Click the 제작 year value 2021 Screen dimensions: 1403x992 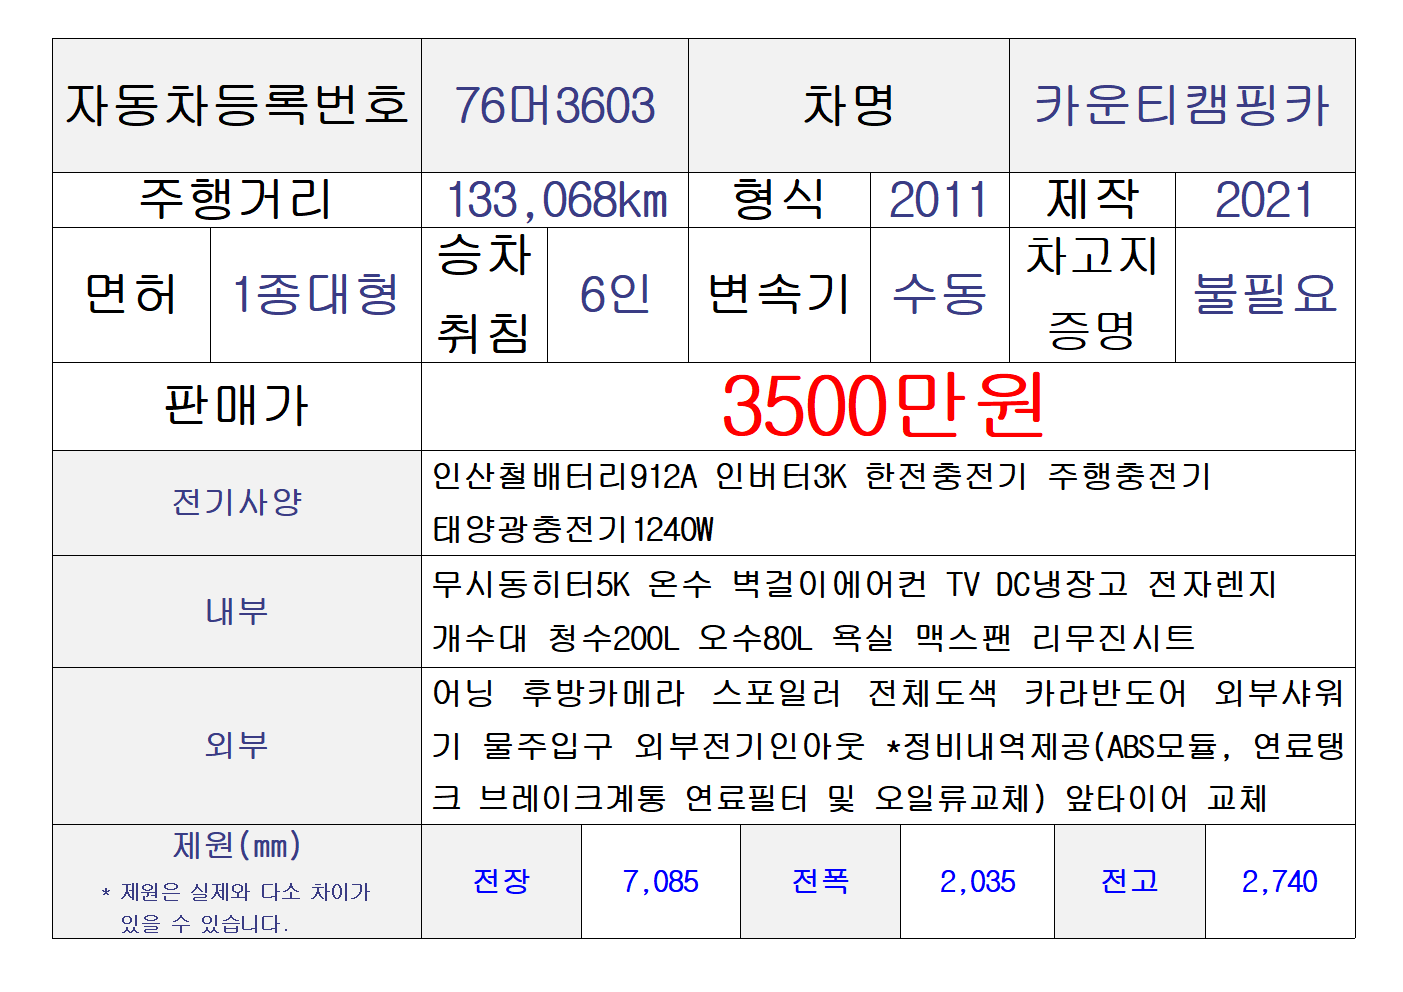coord(1264,200)
